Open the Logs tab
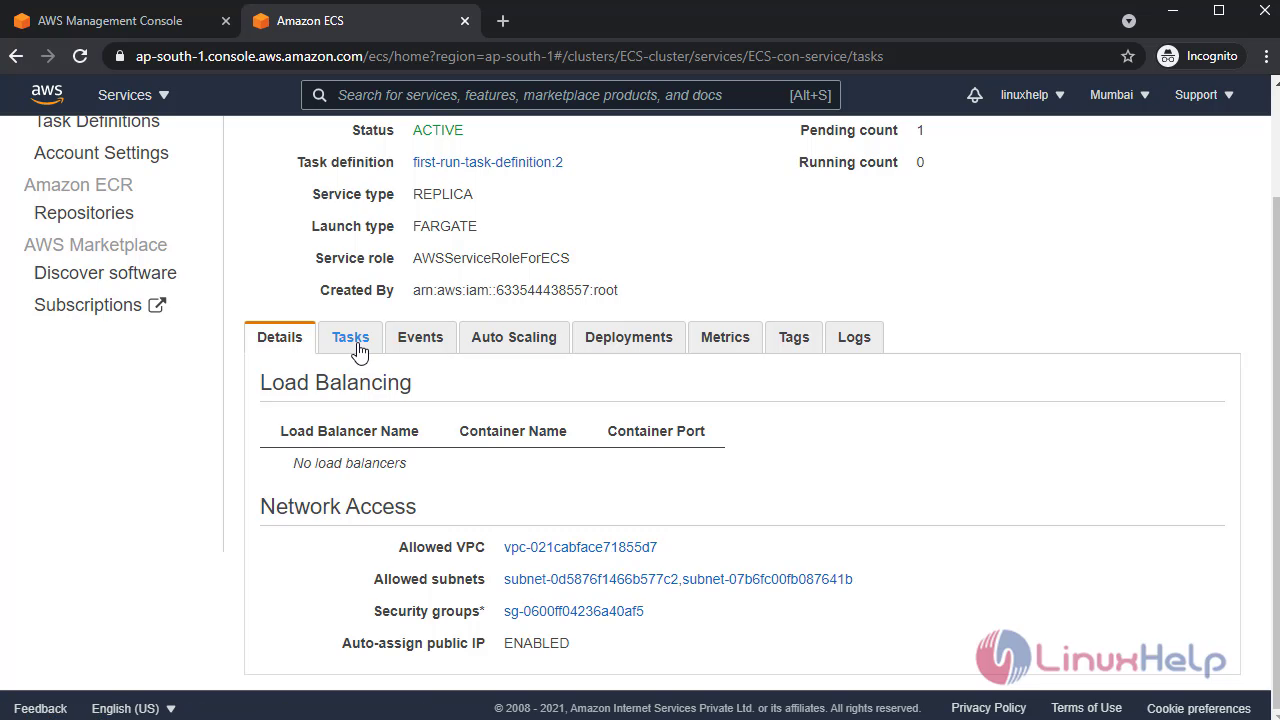The image size is (1280, 720). tap(854, 337)
